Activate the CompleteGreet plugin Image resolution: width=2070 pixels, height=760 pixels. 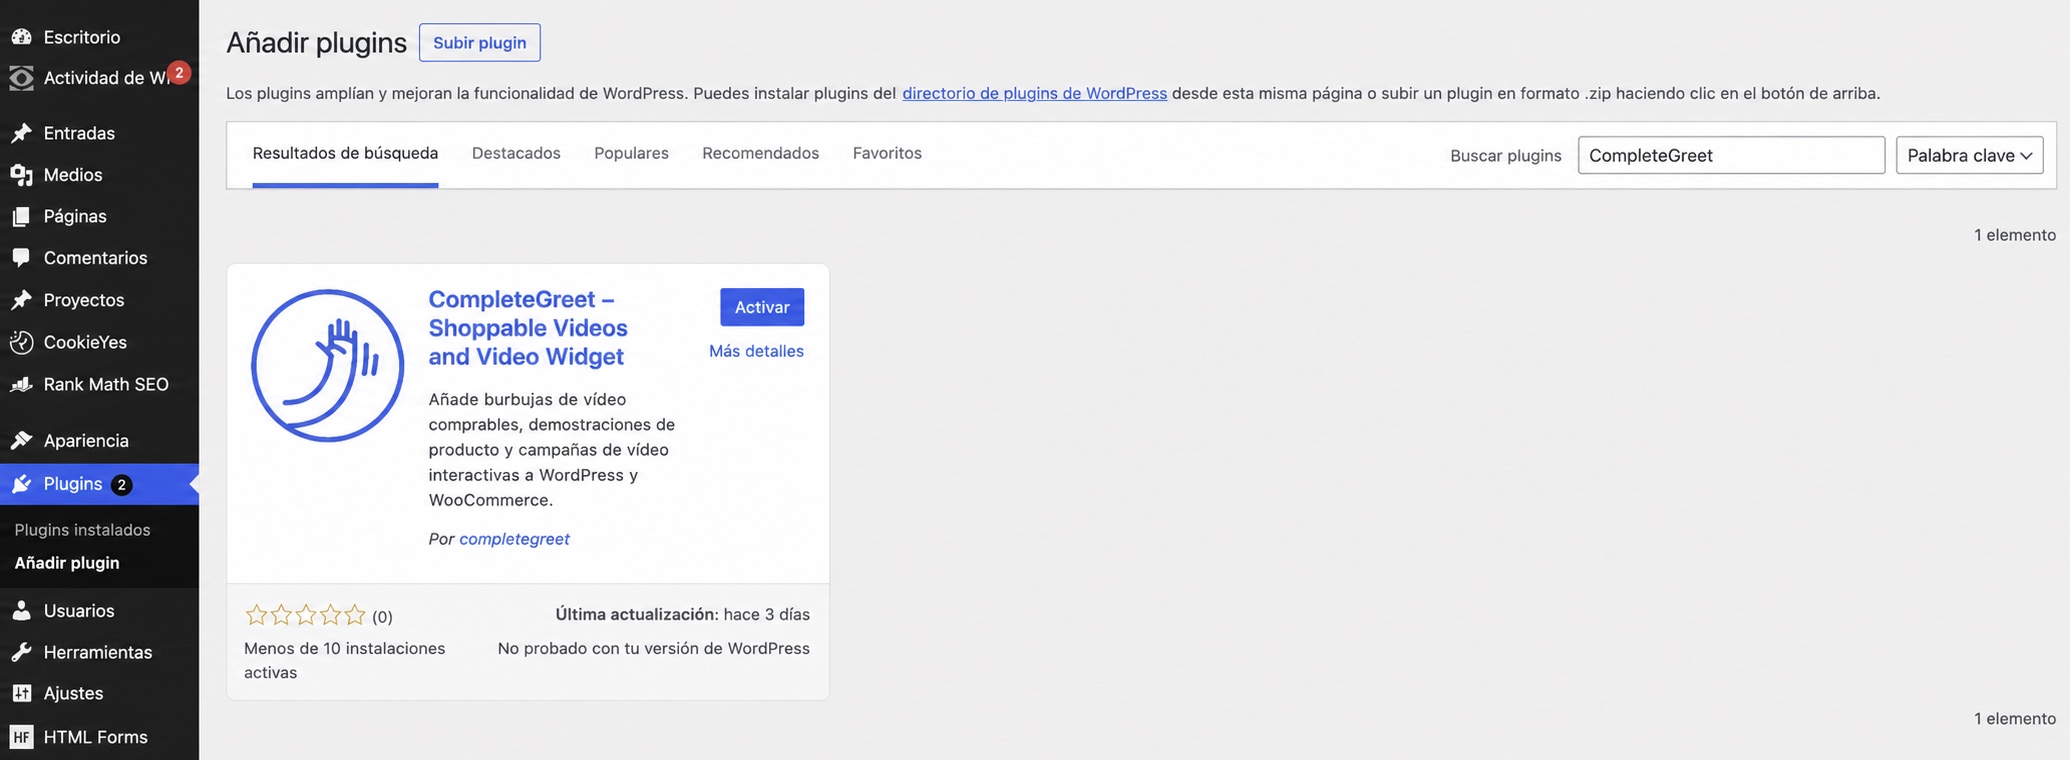(x=762, y=307)
